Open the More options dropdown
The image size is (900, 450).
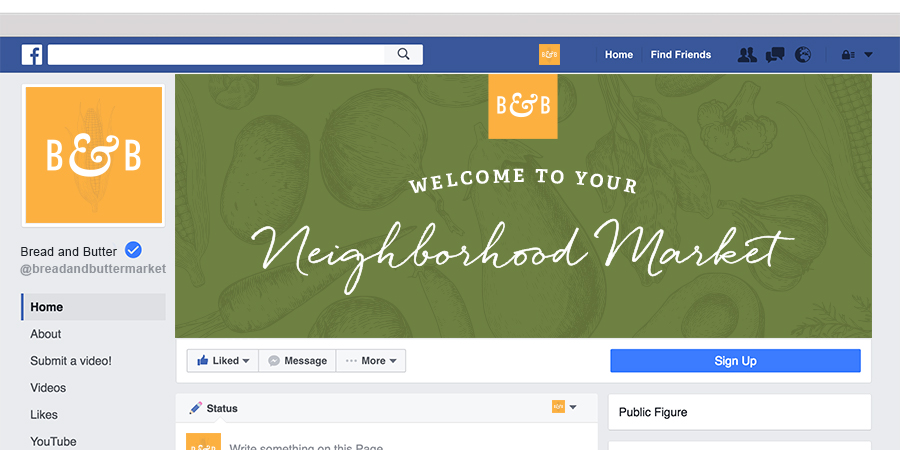pyautogui.click(x=371, y=360)
